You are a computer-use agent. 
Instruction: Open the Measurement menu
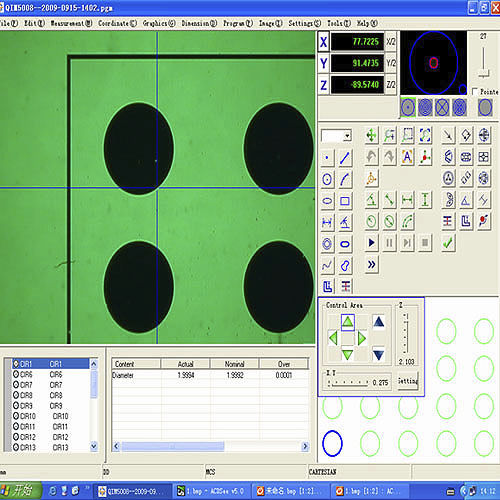tap(71, 23)
